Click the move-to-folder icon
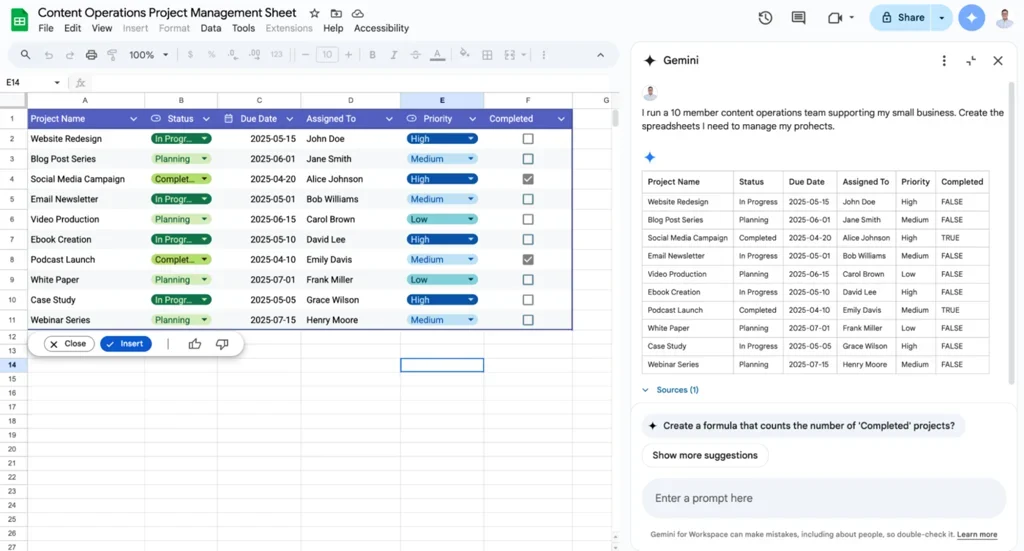 click(x=336, y=13)
